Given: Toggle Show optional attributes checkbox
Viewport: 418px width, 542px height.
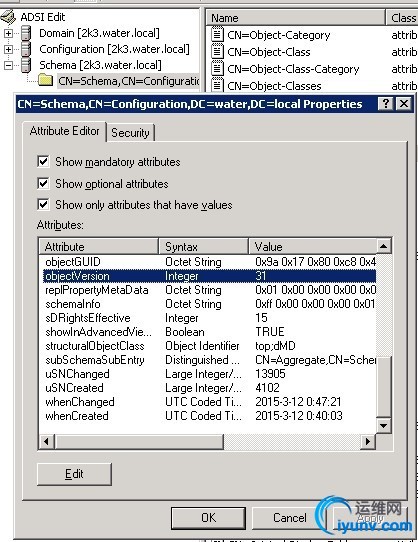Looking at the screenshot, I should point(43,183).
